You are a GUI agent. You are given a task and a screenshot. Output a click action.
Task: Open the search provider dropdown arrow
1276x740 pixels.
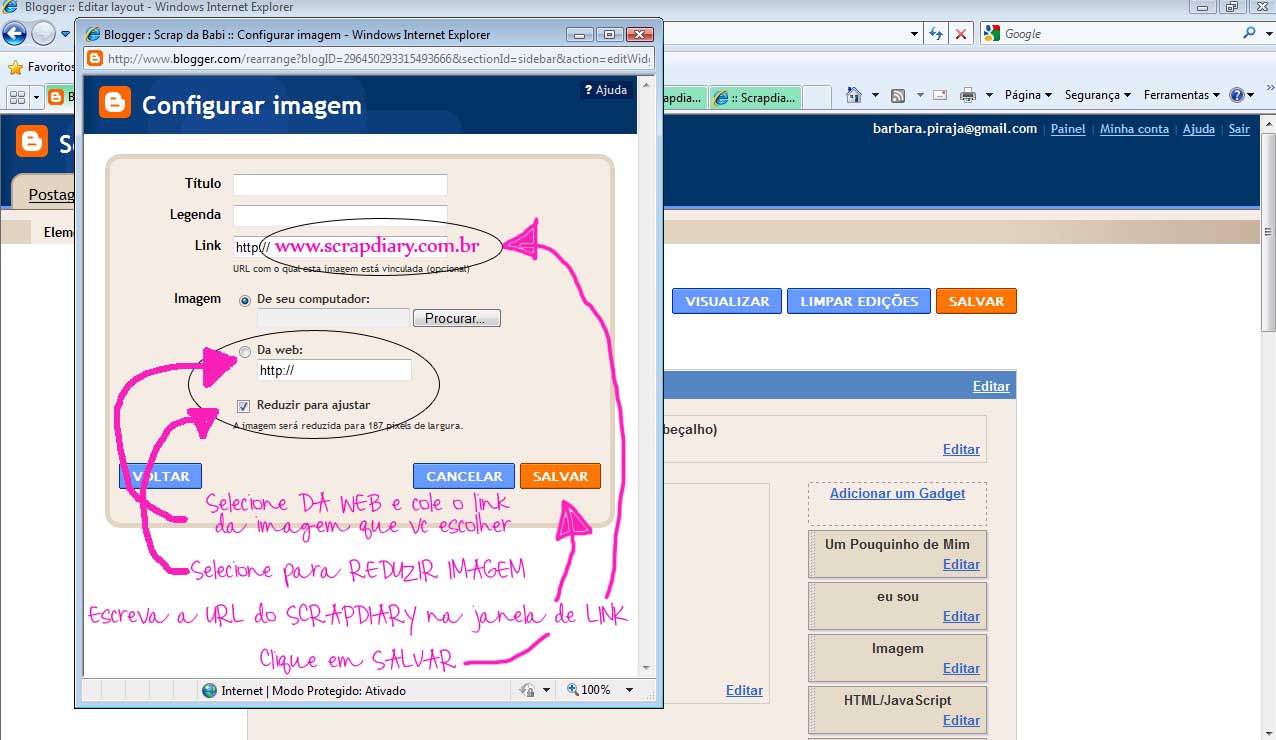pyautogui.click(x=1267, y=33)
